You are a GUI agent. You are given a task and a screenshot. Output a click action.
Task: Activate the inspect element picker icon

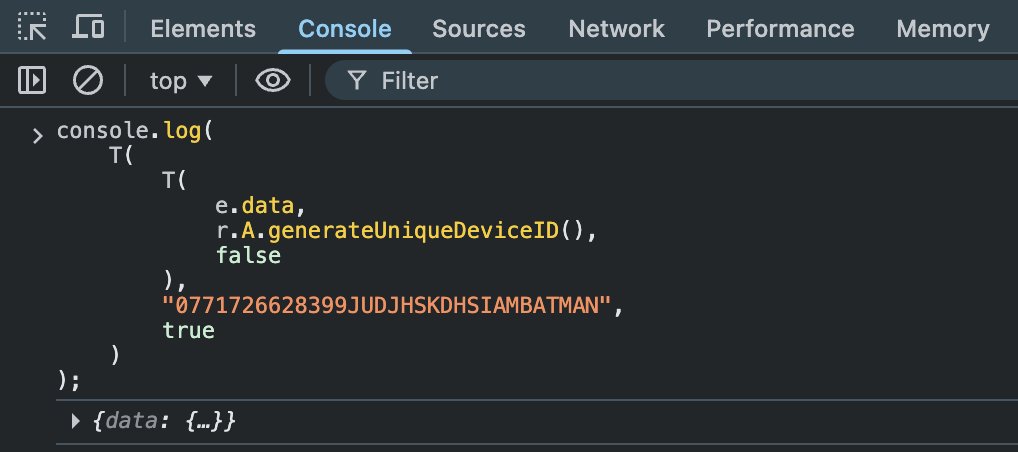click(x=32, y=27)
